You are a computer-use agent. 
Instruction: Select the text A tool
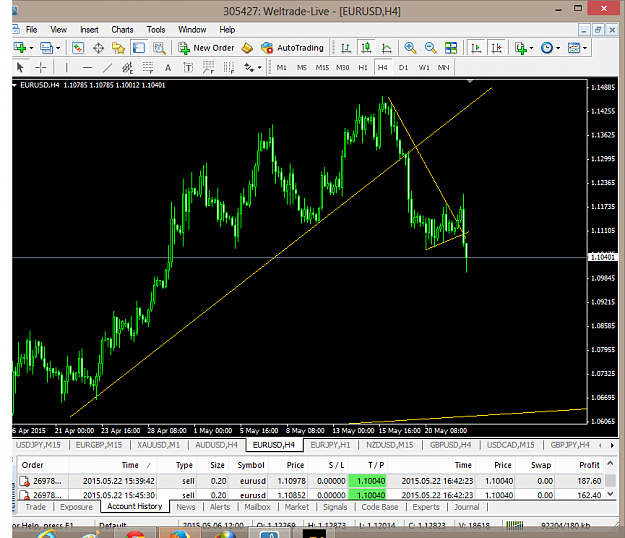(x=168, y=68)
